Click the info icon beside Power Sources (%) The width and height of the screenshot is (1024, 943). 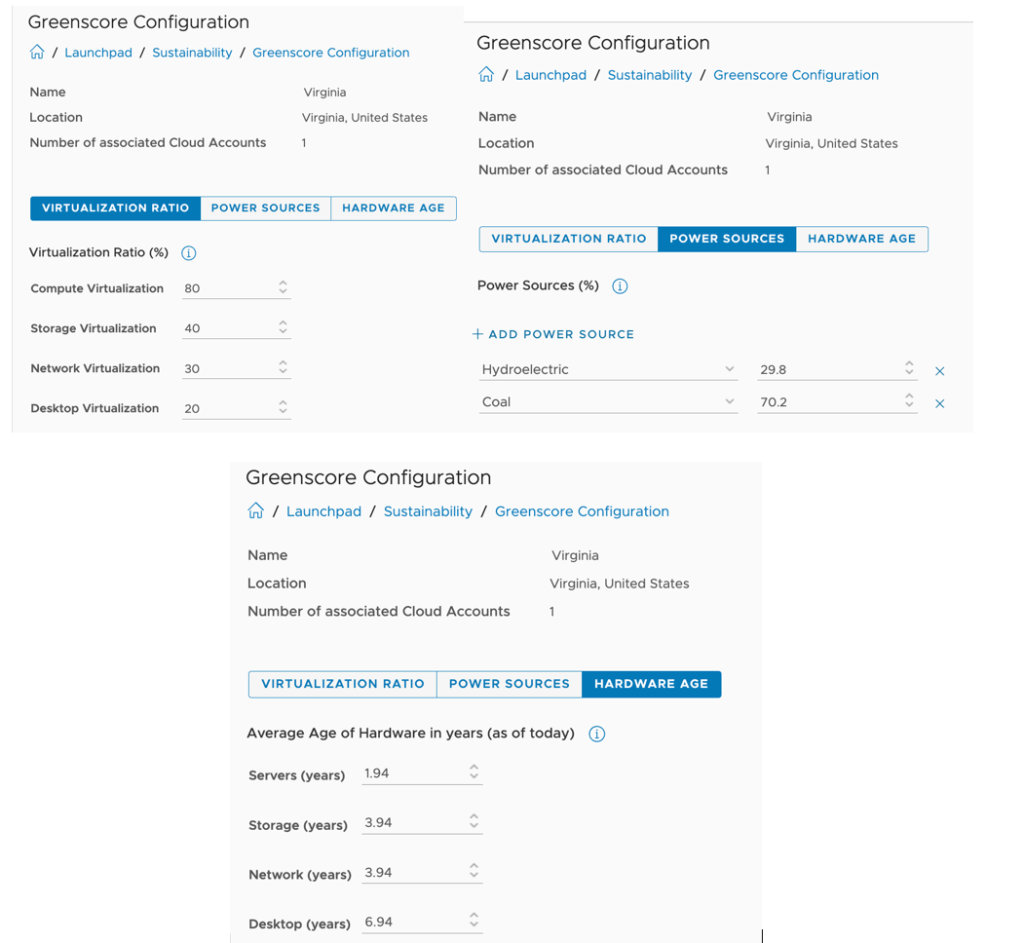coord(619,286)
